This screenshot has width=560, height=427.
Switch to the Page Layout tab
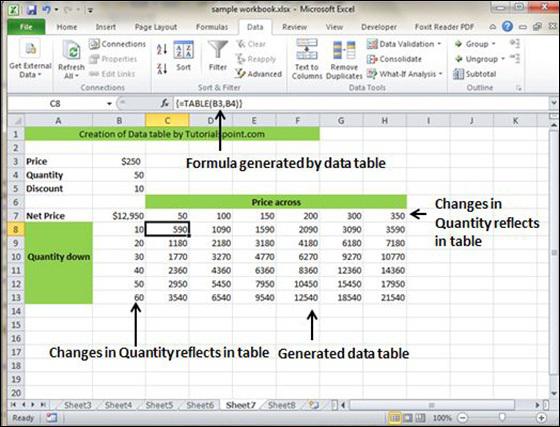click(x=156, y=27)
